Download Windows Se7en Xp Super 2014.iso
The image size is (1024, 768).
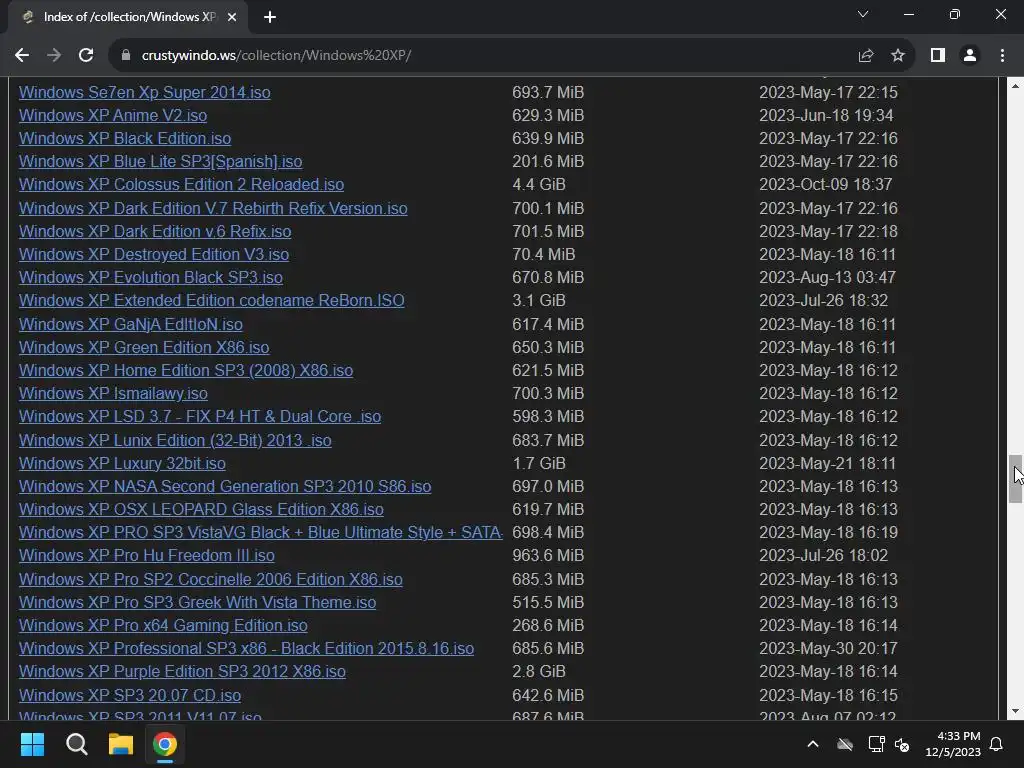144,92
